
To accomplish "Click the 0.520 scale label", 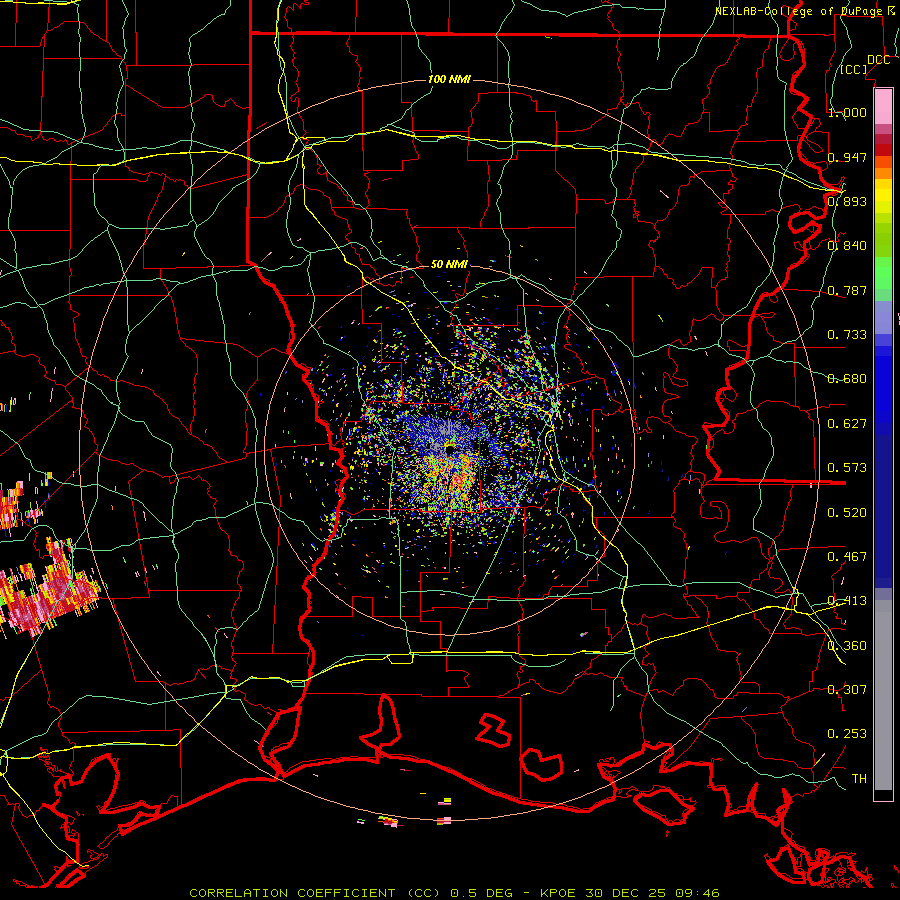I will [847, 513].
